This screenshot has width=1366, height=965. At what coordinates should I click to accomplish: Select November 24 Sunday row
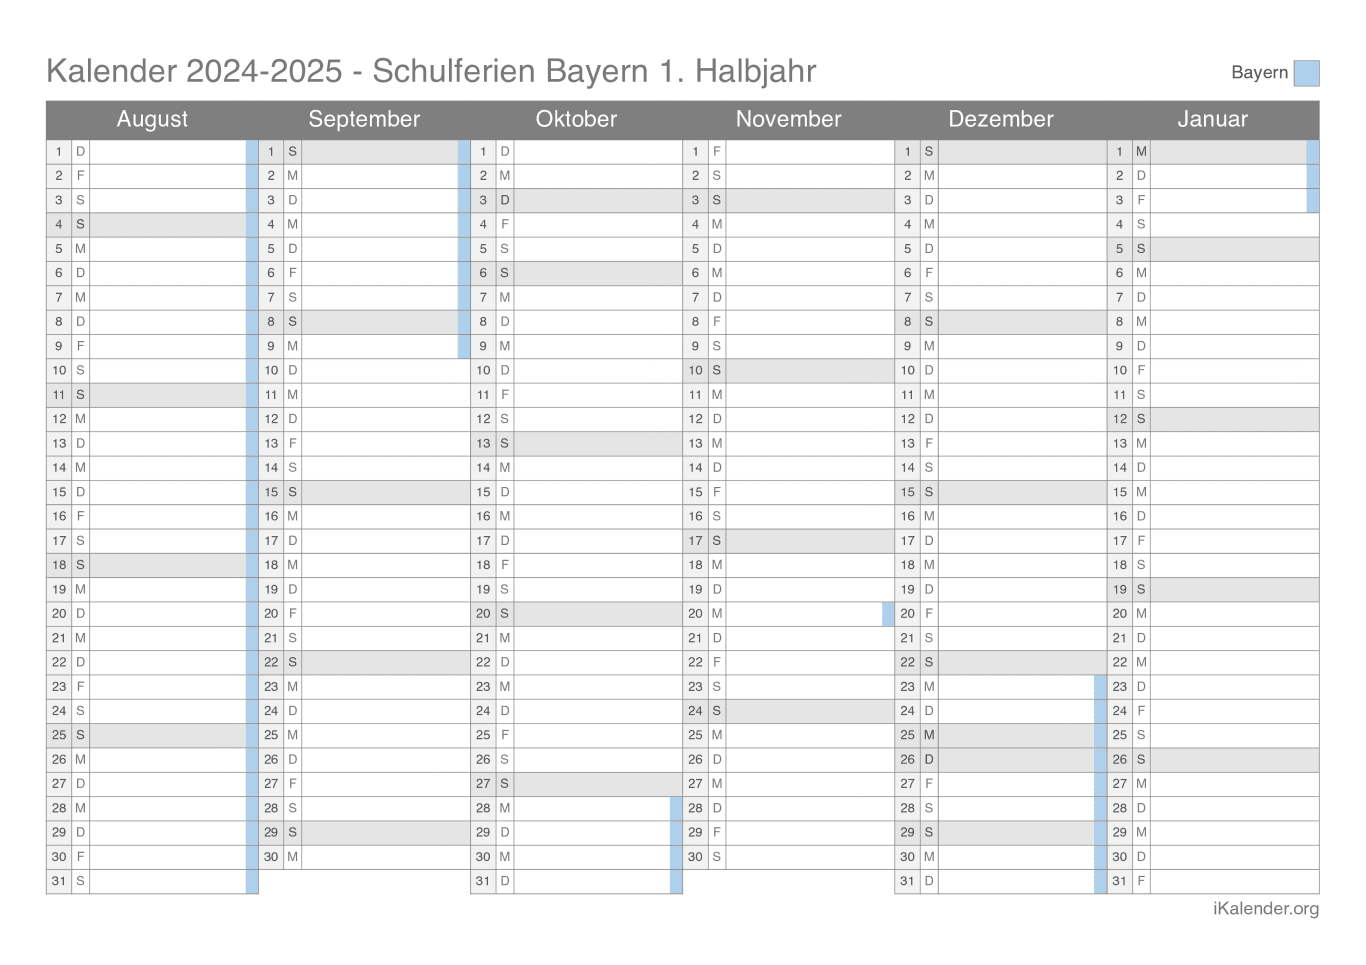click(788, 711)
